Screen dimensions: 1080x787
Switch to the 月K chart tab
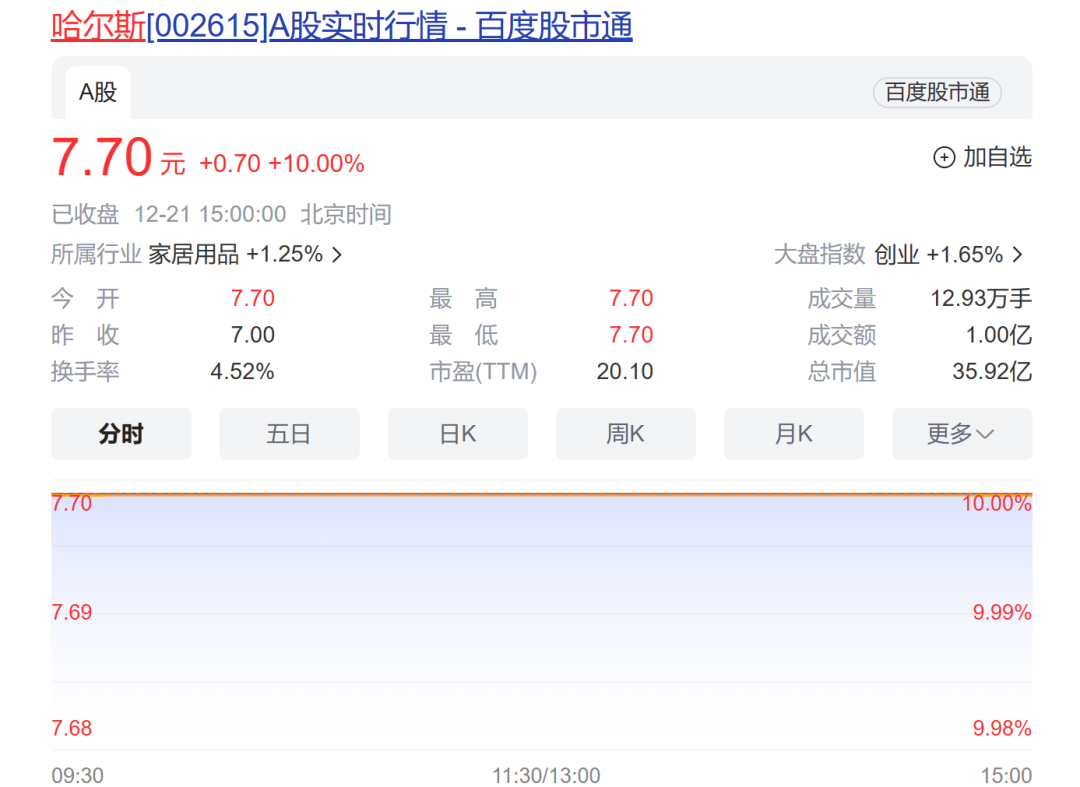point(793,434)
